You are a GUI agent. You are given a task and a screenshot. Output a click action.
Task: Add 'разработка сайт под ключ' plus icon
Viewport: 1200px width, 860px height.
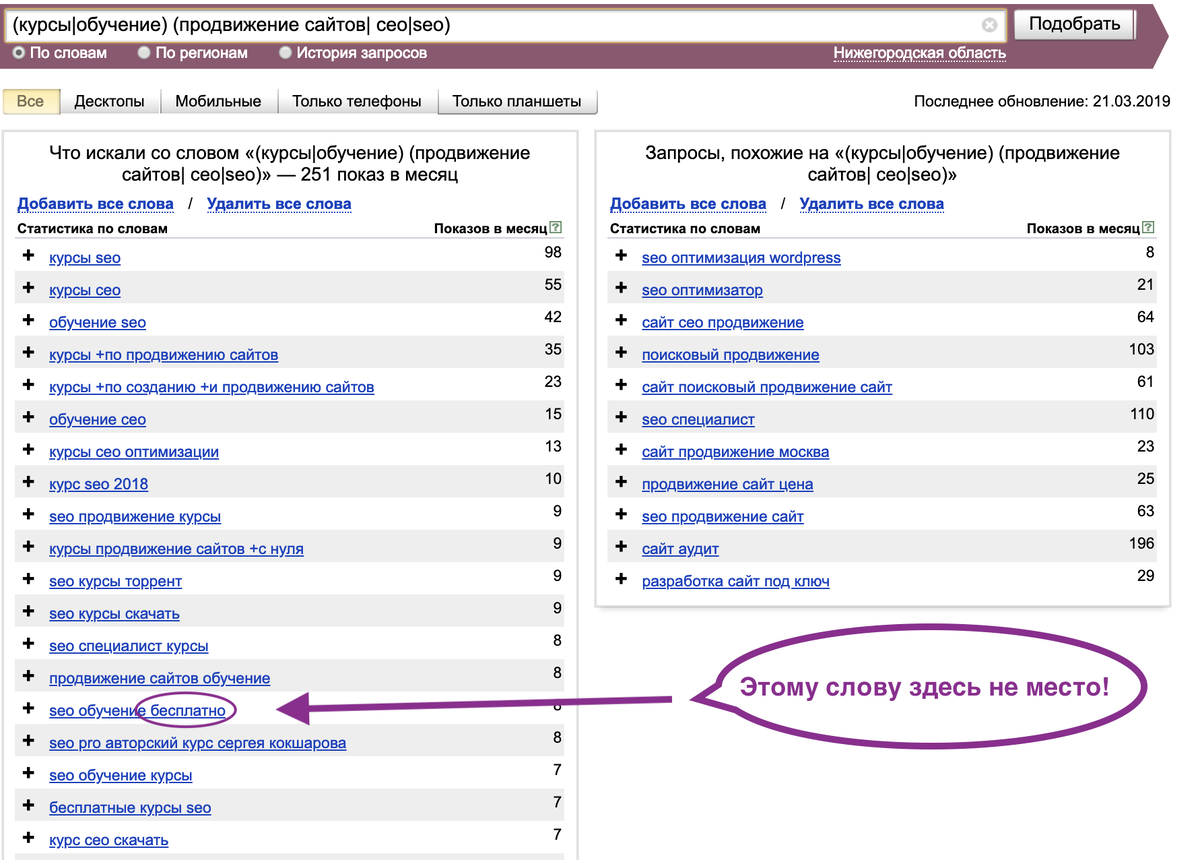[622, 580]
